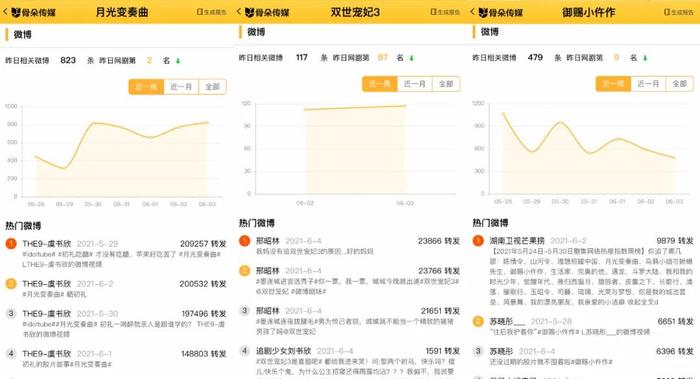Viewport: 700px width, 379px height.
Task: Go back from 月光变奏曲 page
Action: [5, 12]
